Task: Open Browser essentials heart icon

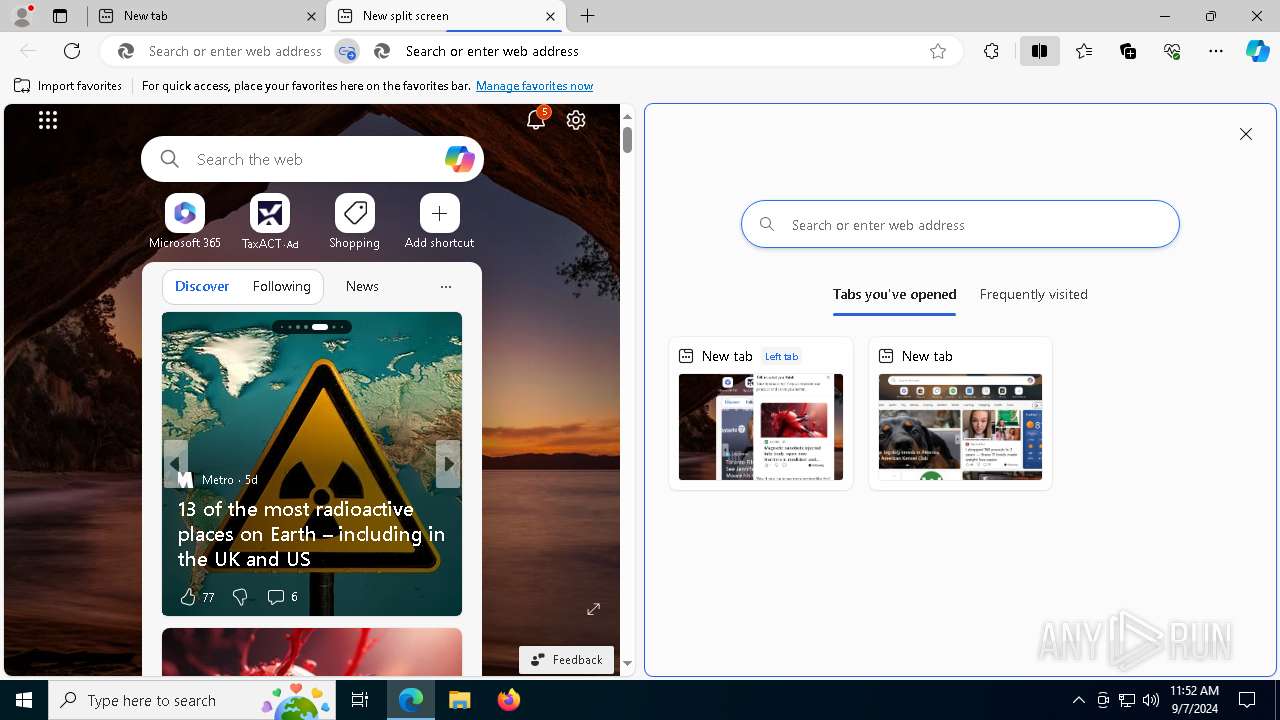Action: 1172,51
